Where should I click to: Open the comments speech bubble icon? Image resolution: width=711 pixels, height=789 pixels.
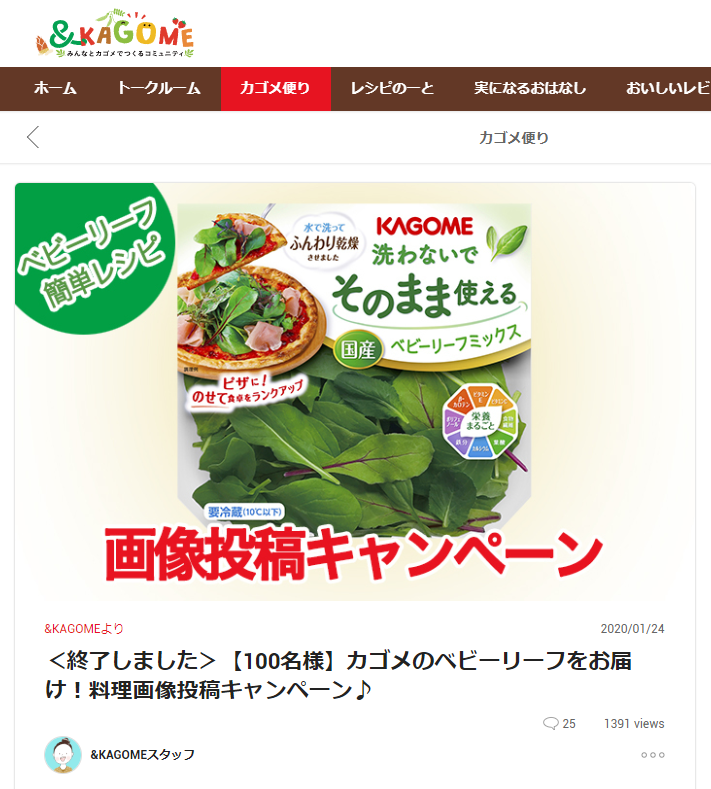550,724
